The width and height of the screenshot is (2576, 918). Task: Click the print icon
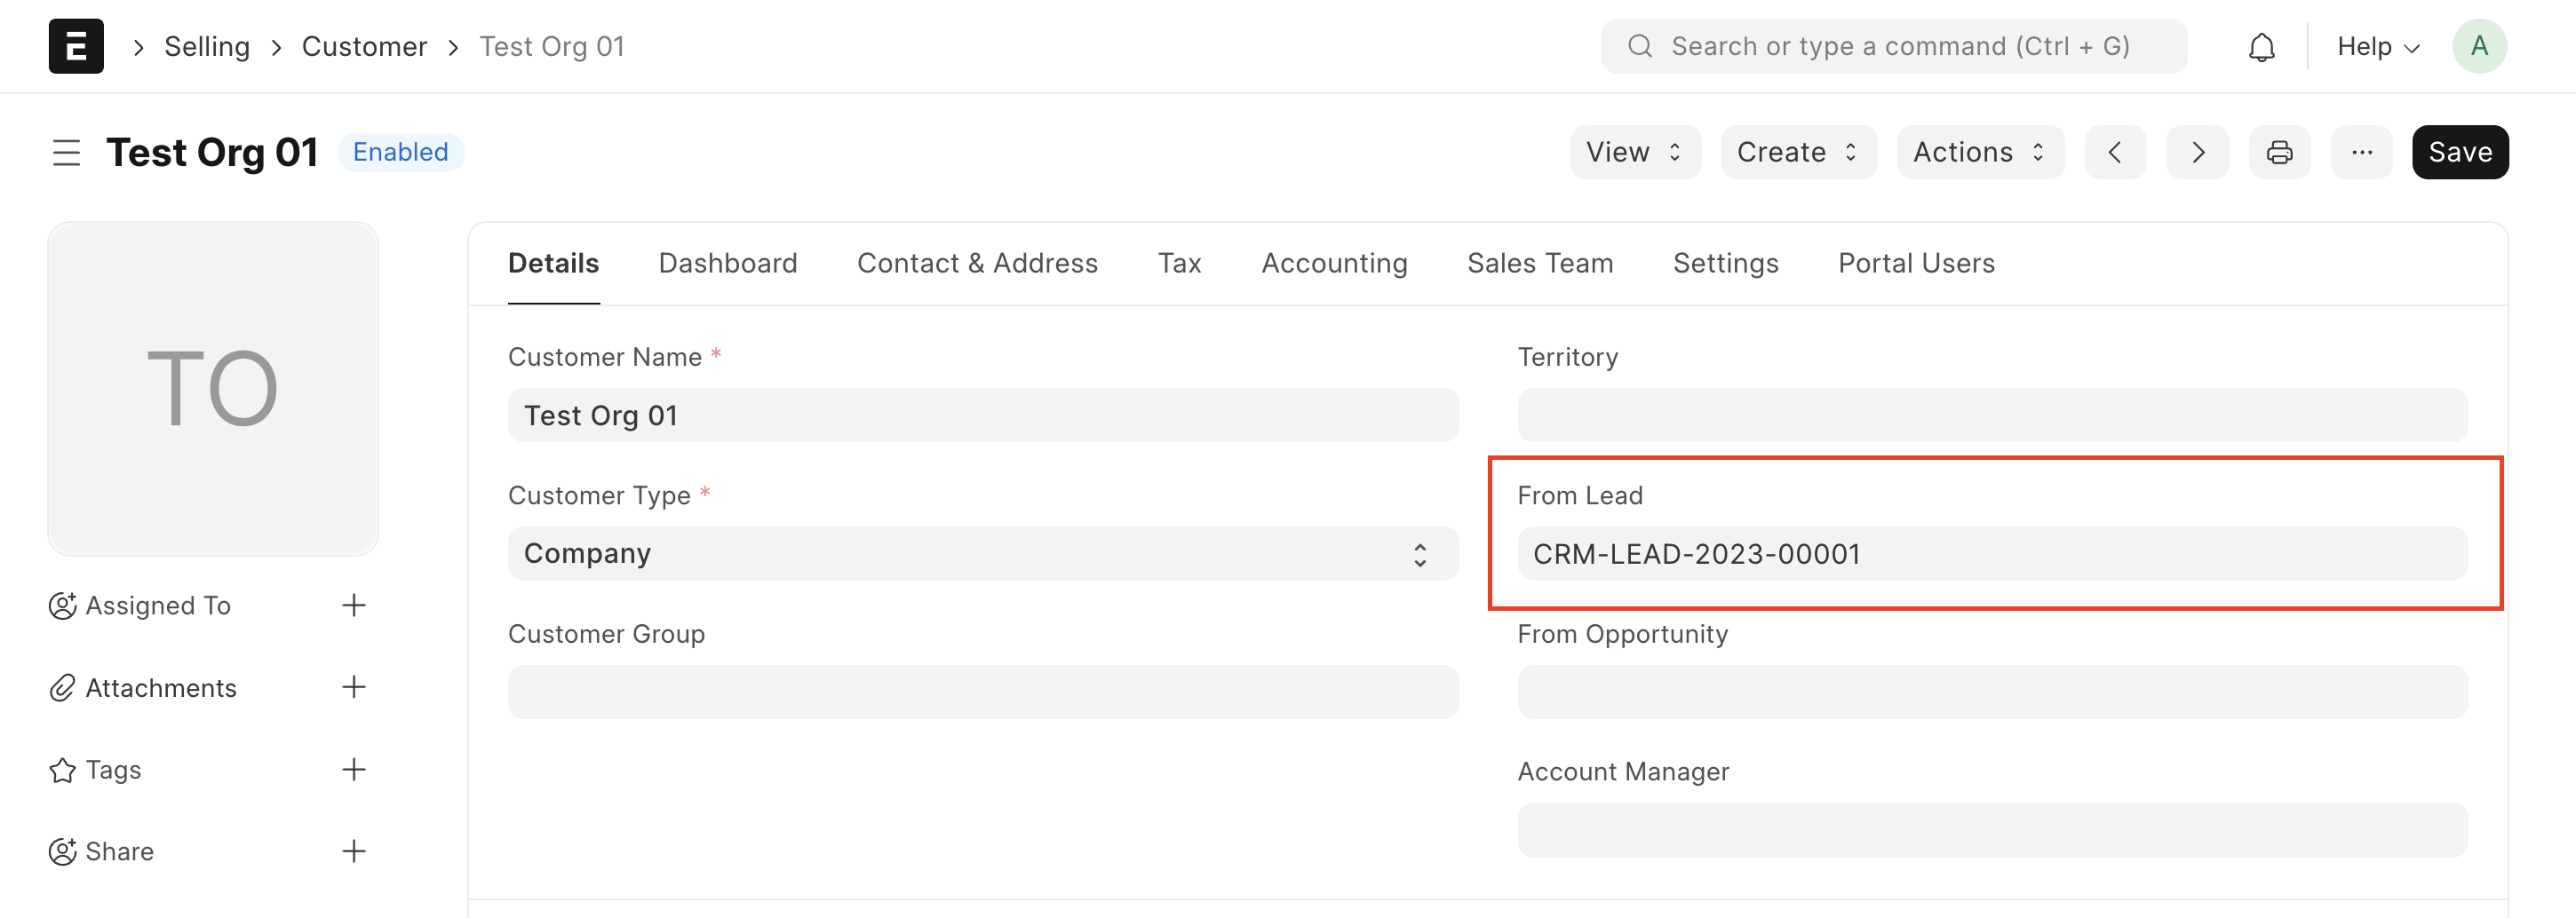pyautogui.click(x=2280, y=152)
